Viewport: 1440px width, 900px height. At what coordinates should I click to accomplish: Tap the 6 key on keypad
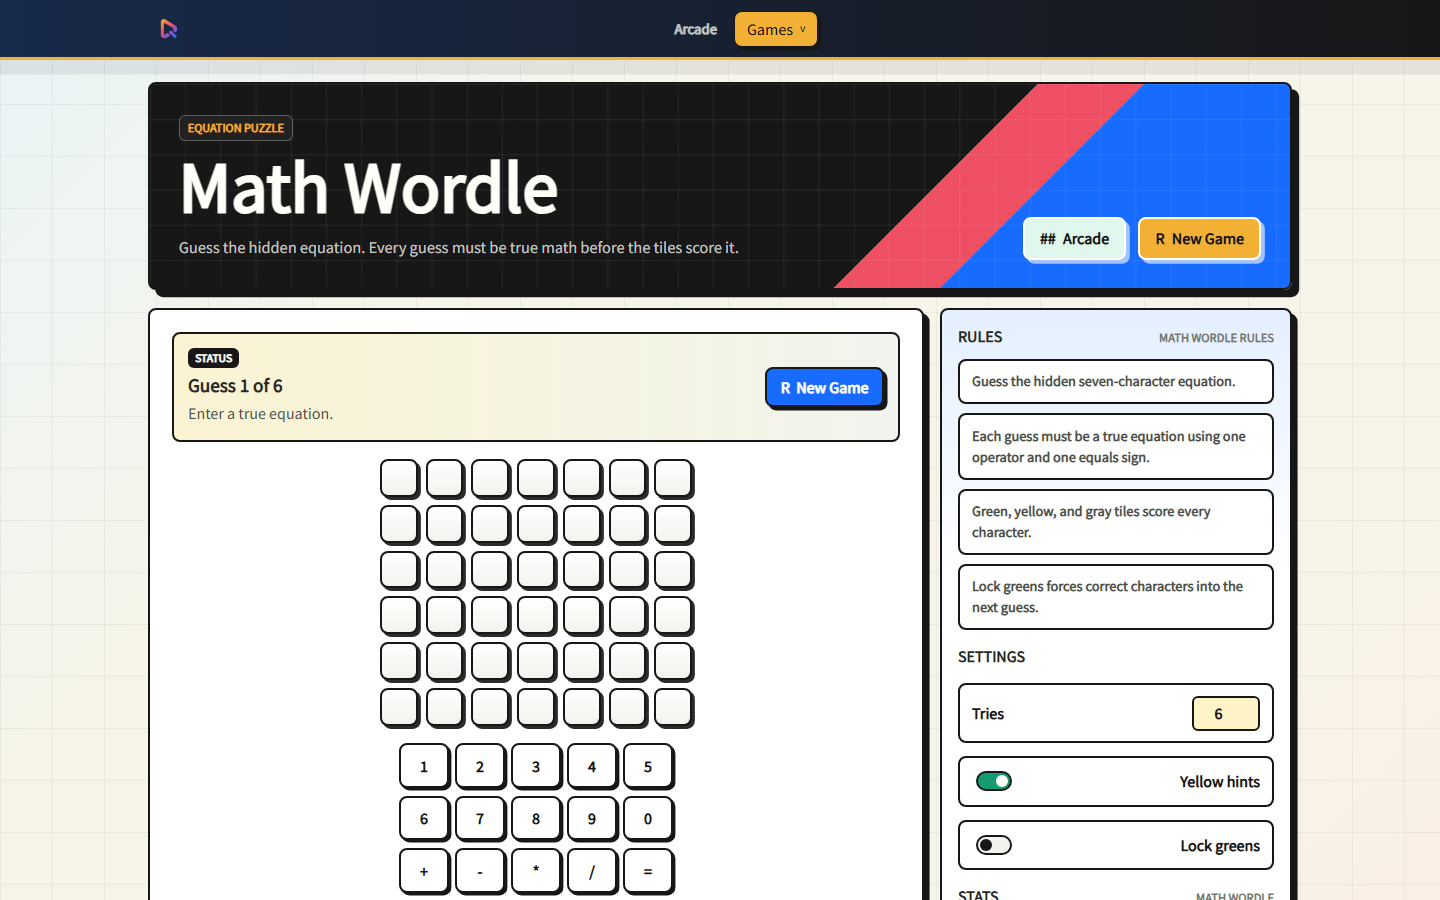pos(424,819)
